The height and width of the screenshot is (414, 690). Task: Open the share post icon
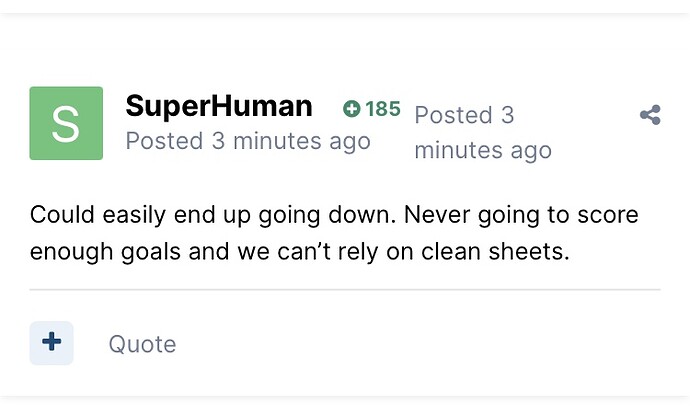click(650, 115)
